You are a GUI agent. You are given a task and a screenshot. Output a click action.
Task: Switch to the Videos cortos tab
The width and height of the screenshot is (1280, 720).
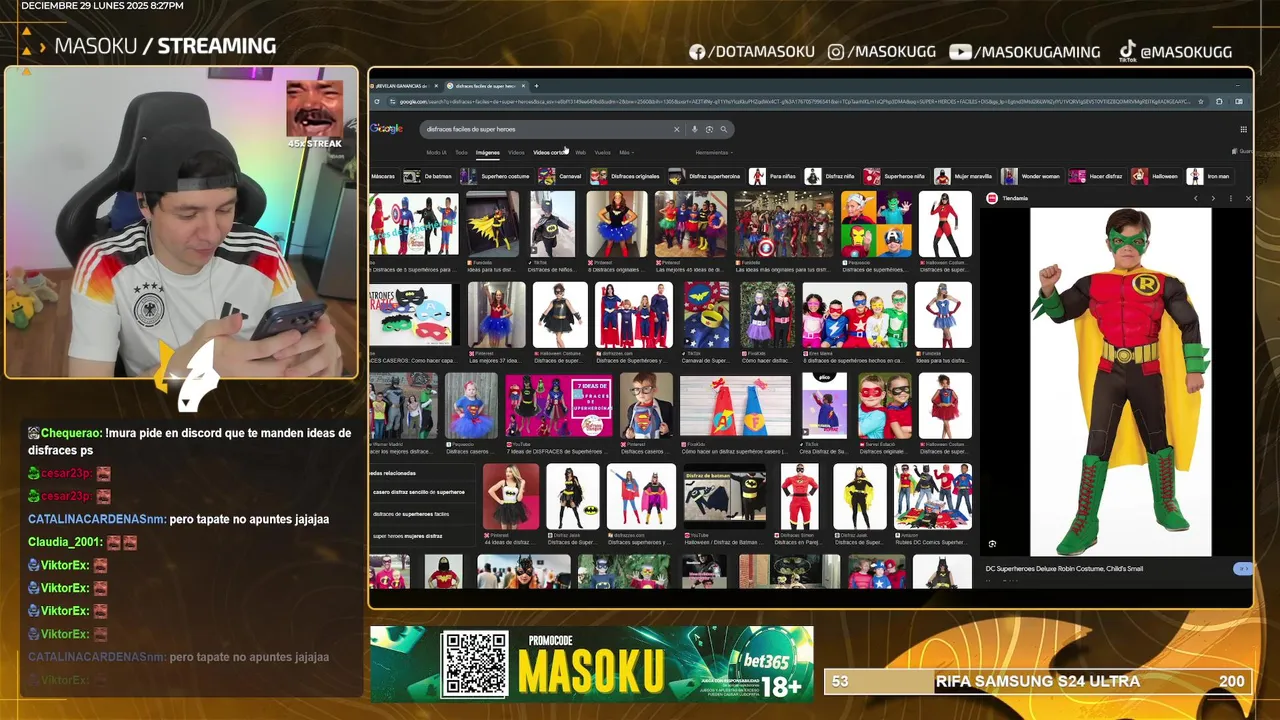click(x=550, y=152)
